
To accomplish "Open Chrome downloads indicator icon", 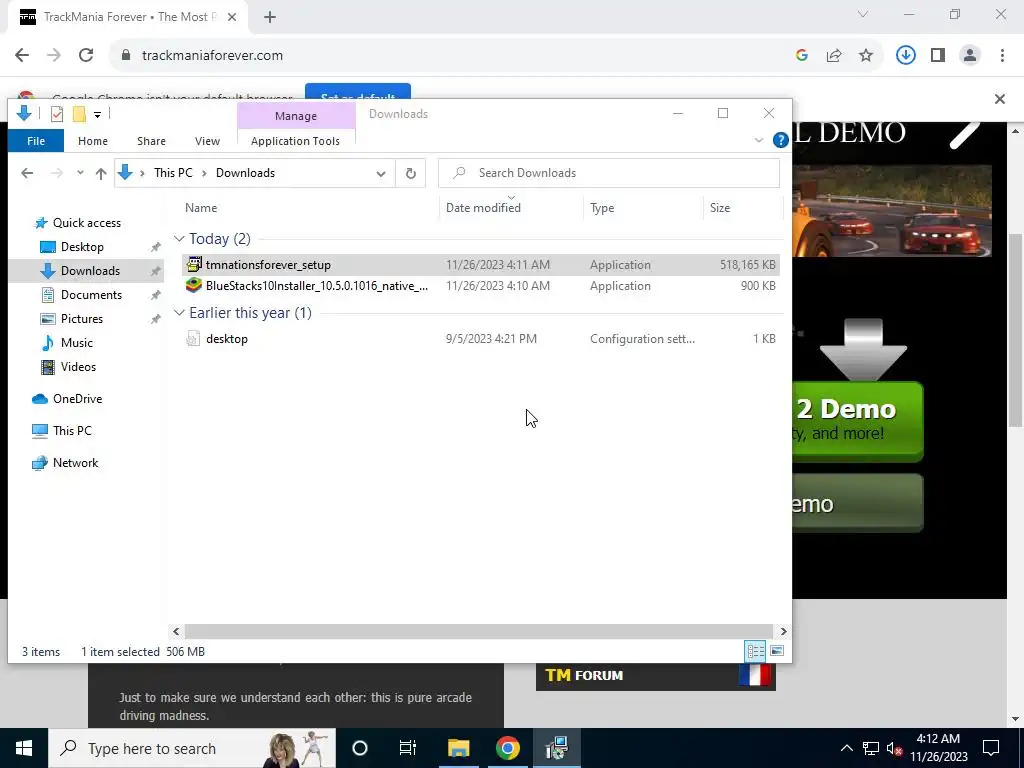I will [905, 56].
